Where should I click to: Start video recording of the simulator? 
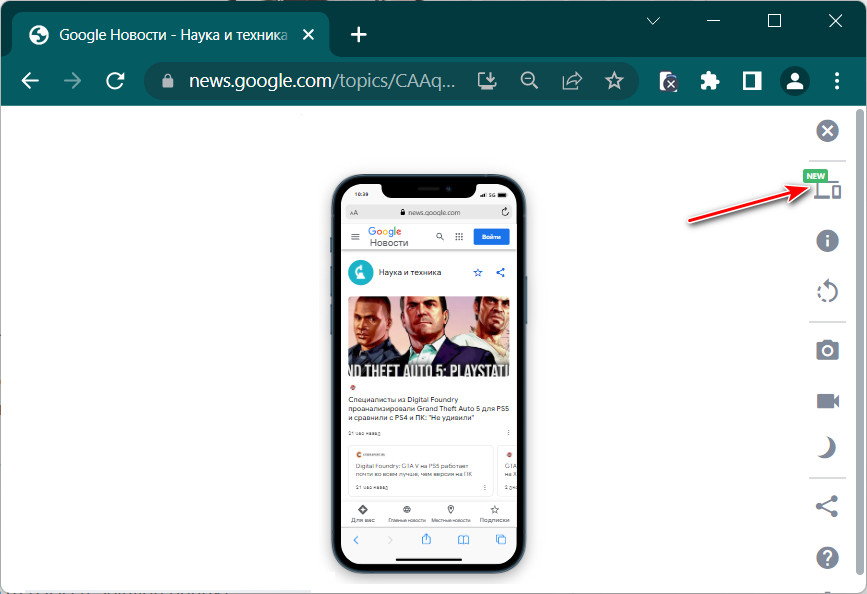point(828,400)
